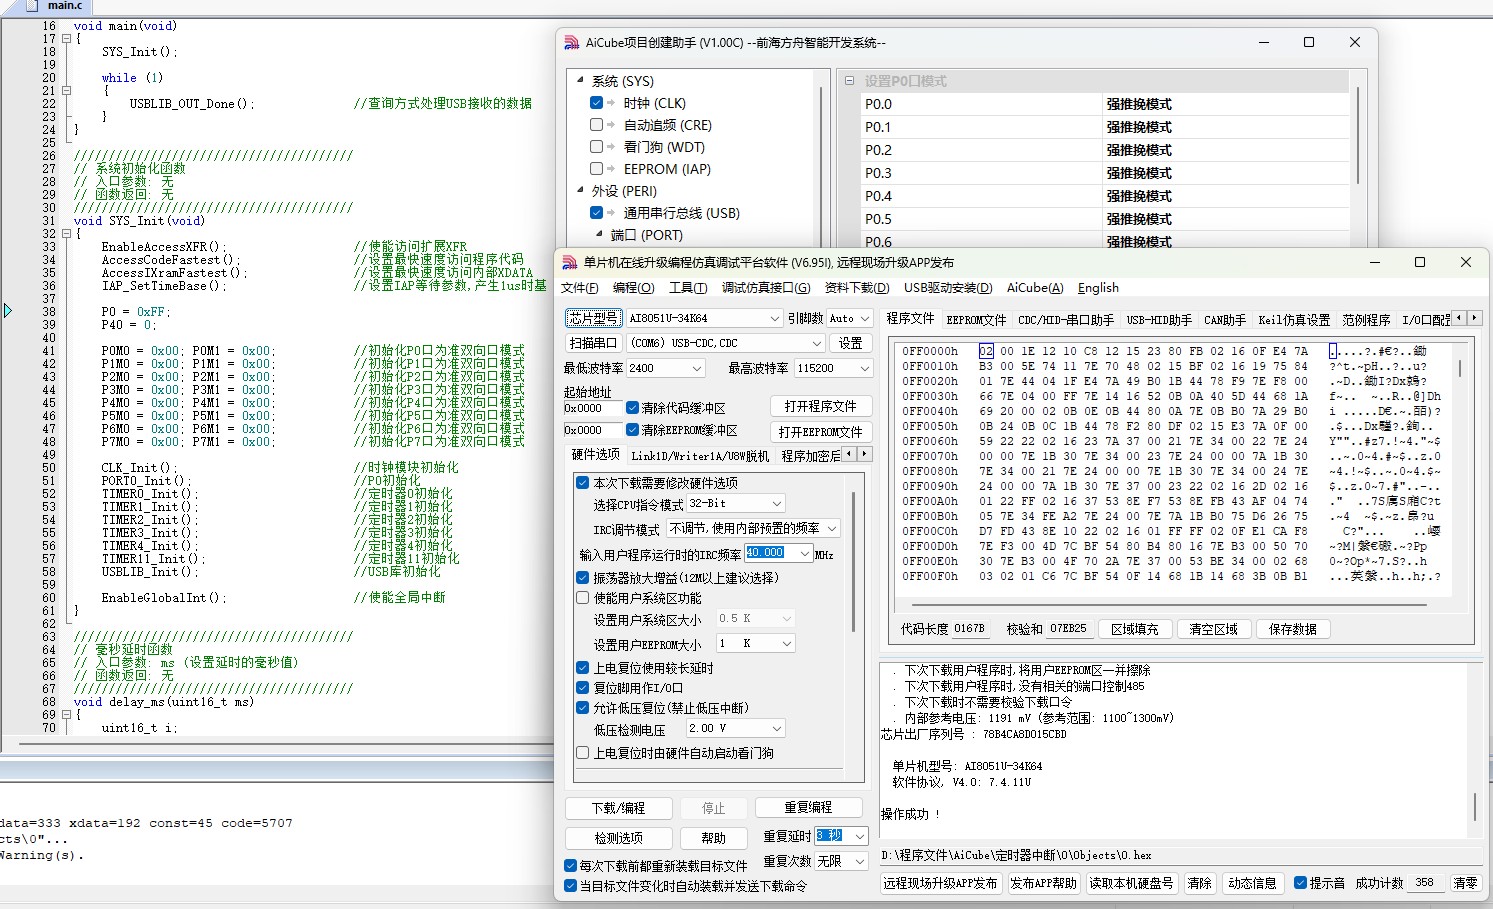Click the IRC frequency 40.000 input field
1493x909 pixels.
778,553
